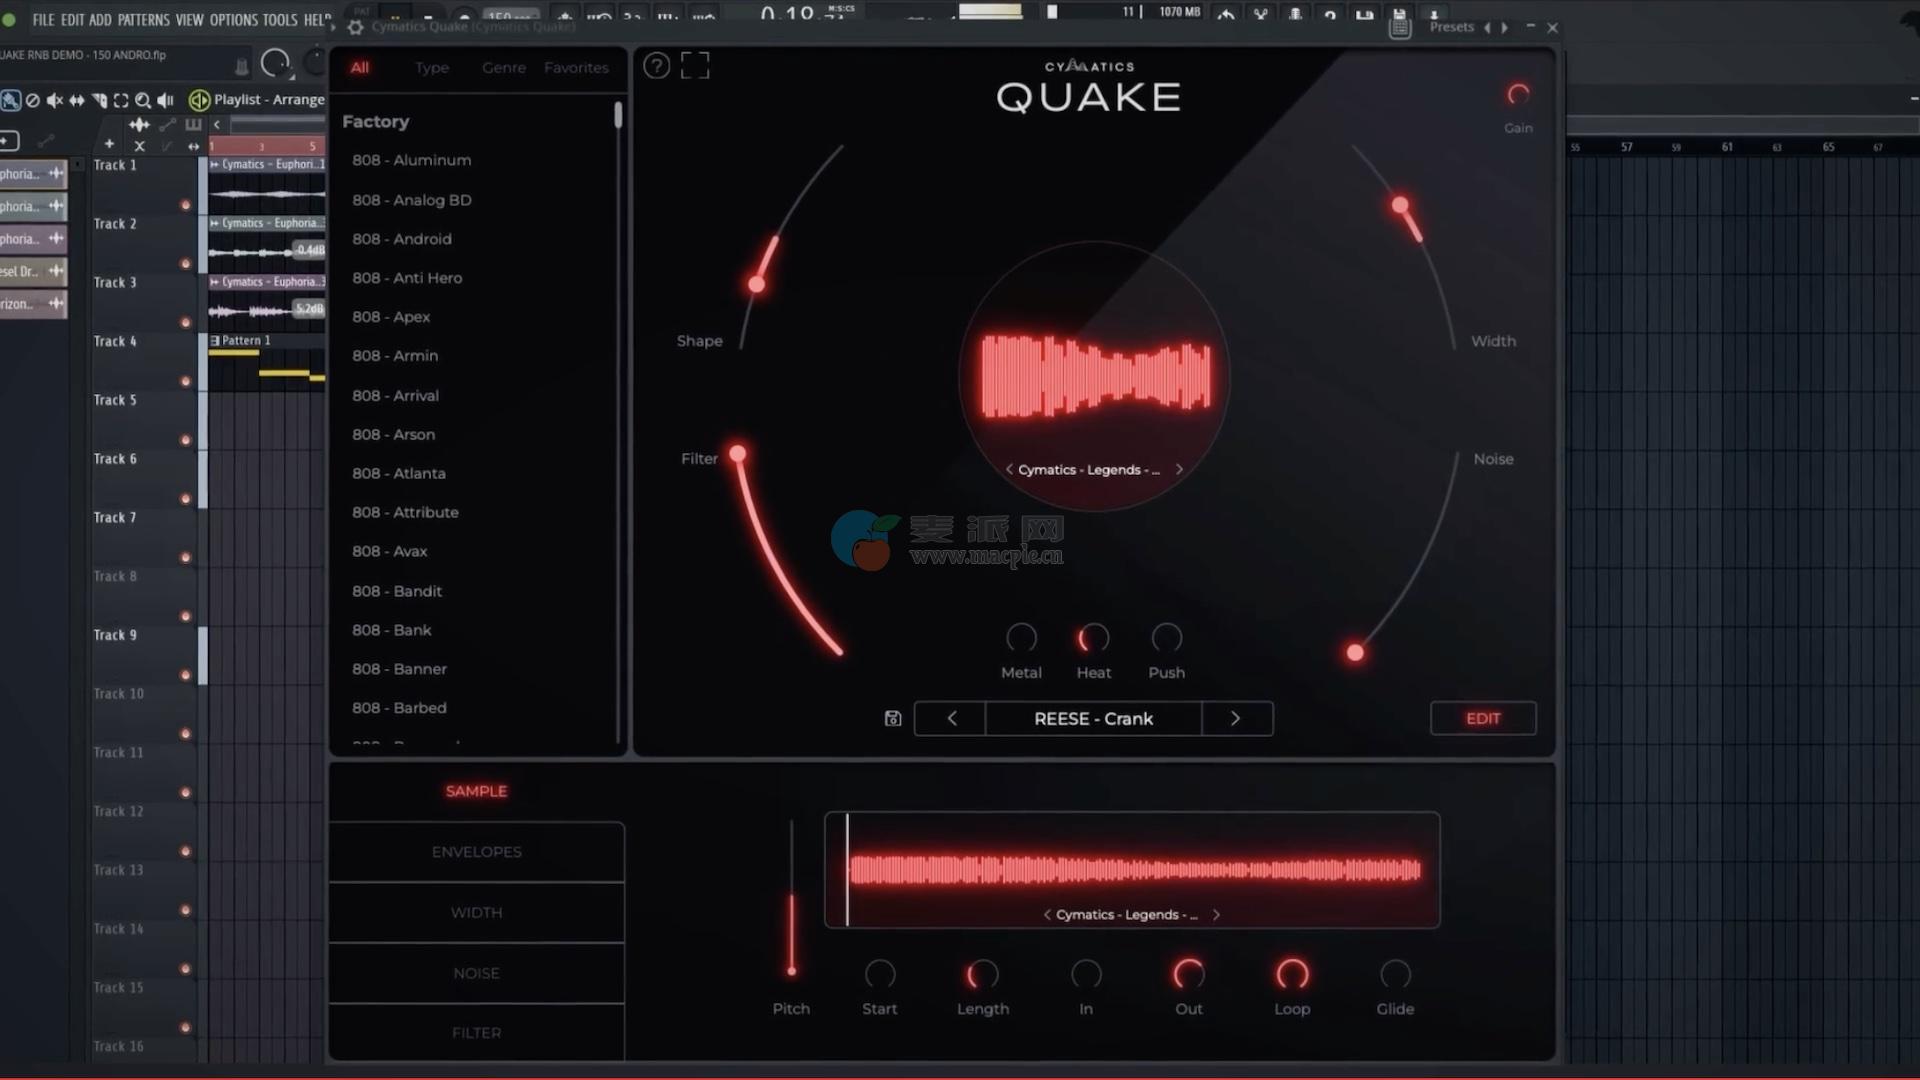Toggle mute dot for Track 1

(x=185, y=205)
